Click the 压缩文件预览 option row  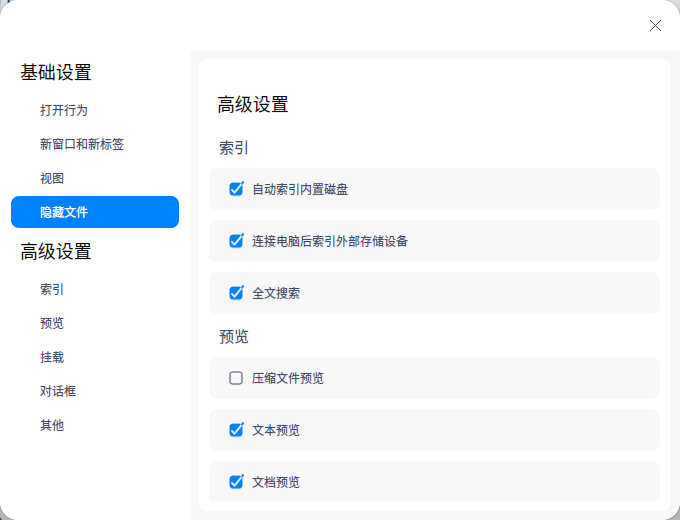click(x=434, y=378)
